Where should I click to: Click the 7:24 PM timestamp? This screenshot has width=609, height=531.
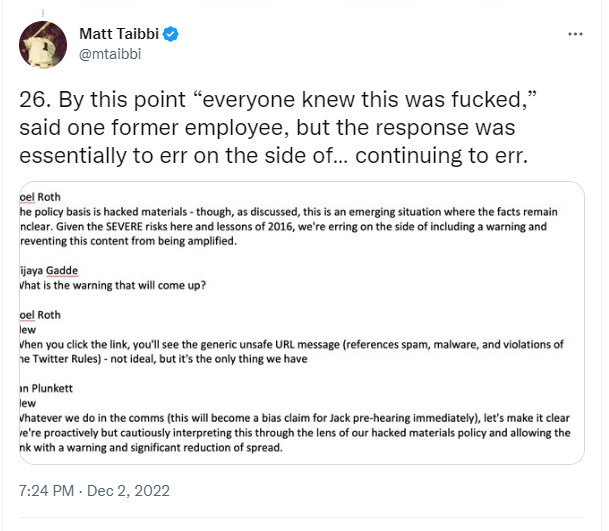[x=46, y=491]
